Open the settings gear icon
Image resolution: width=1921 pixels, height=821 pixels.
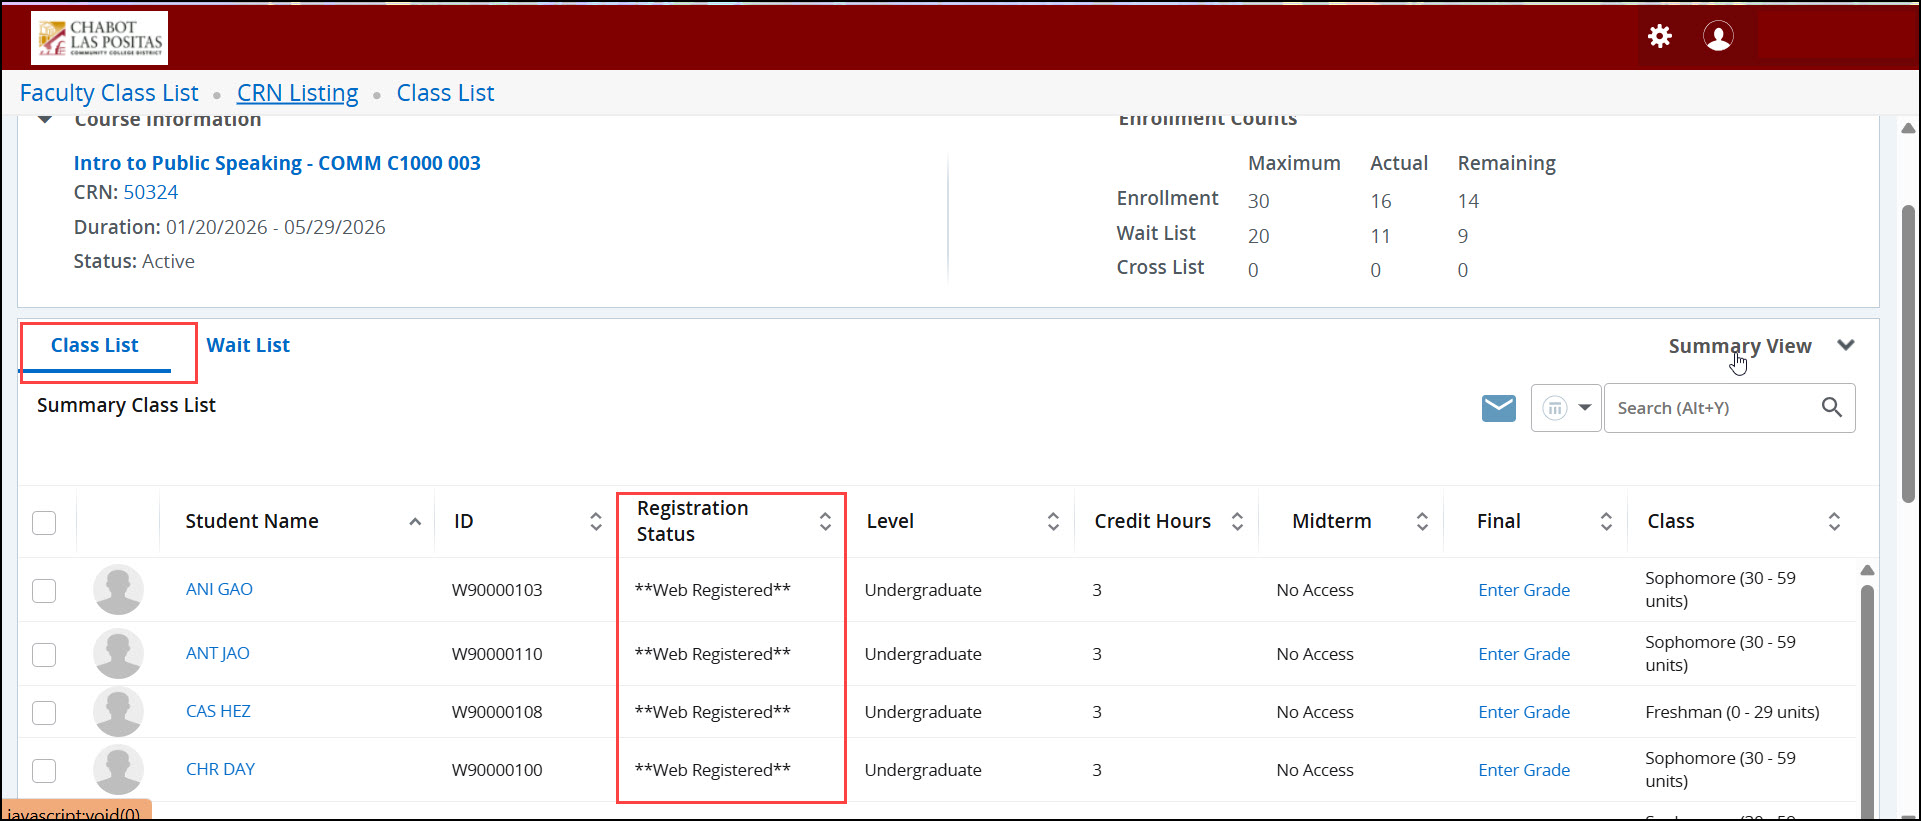pyautogui.click(x=1660, y=37)
